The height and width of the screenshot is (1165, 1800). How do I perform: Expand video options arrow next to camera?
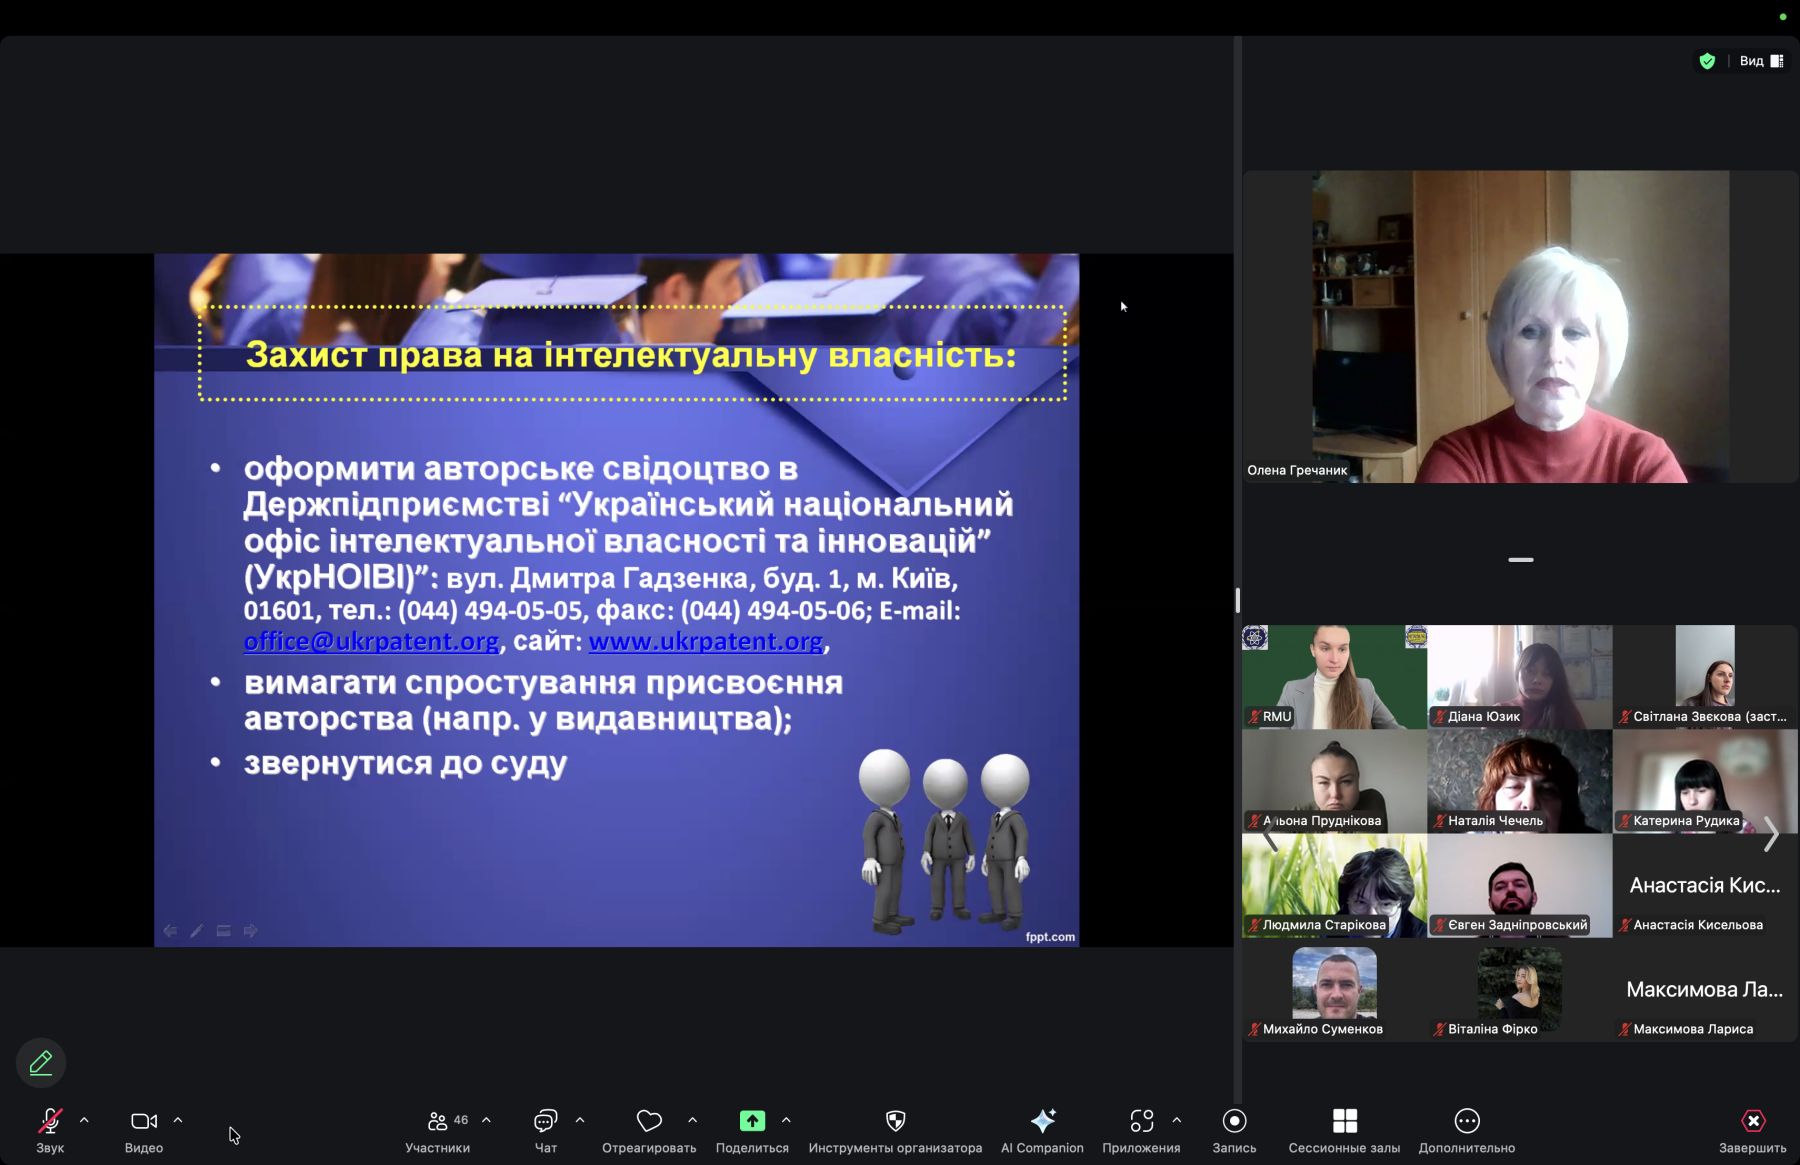tap(178, 1120)
